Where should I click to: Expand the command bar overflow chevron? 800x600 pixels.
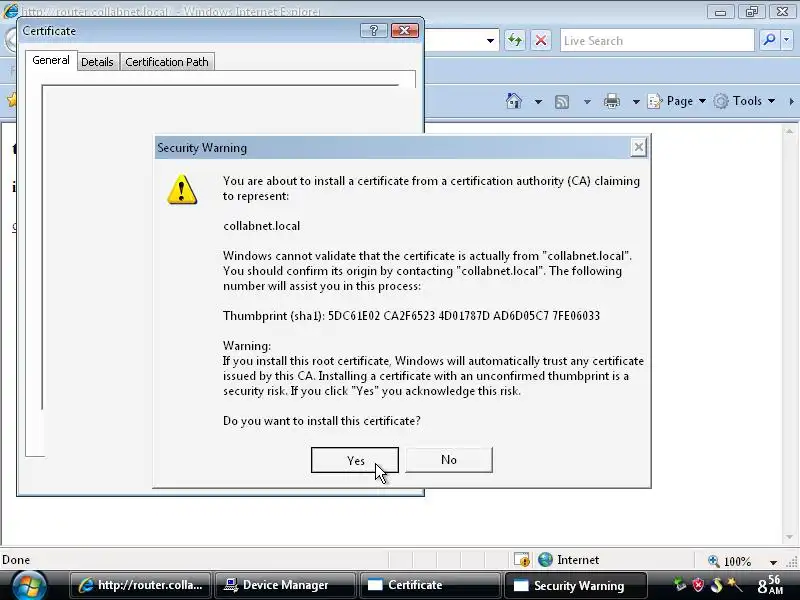[x=791, y=101]
